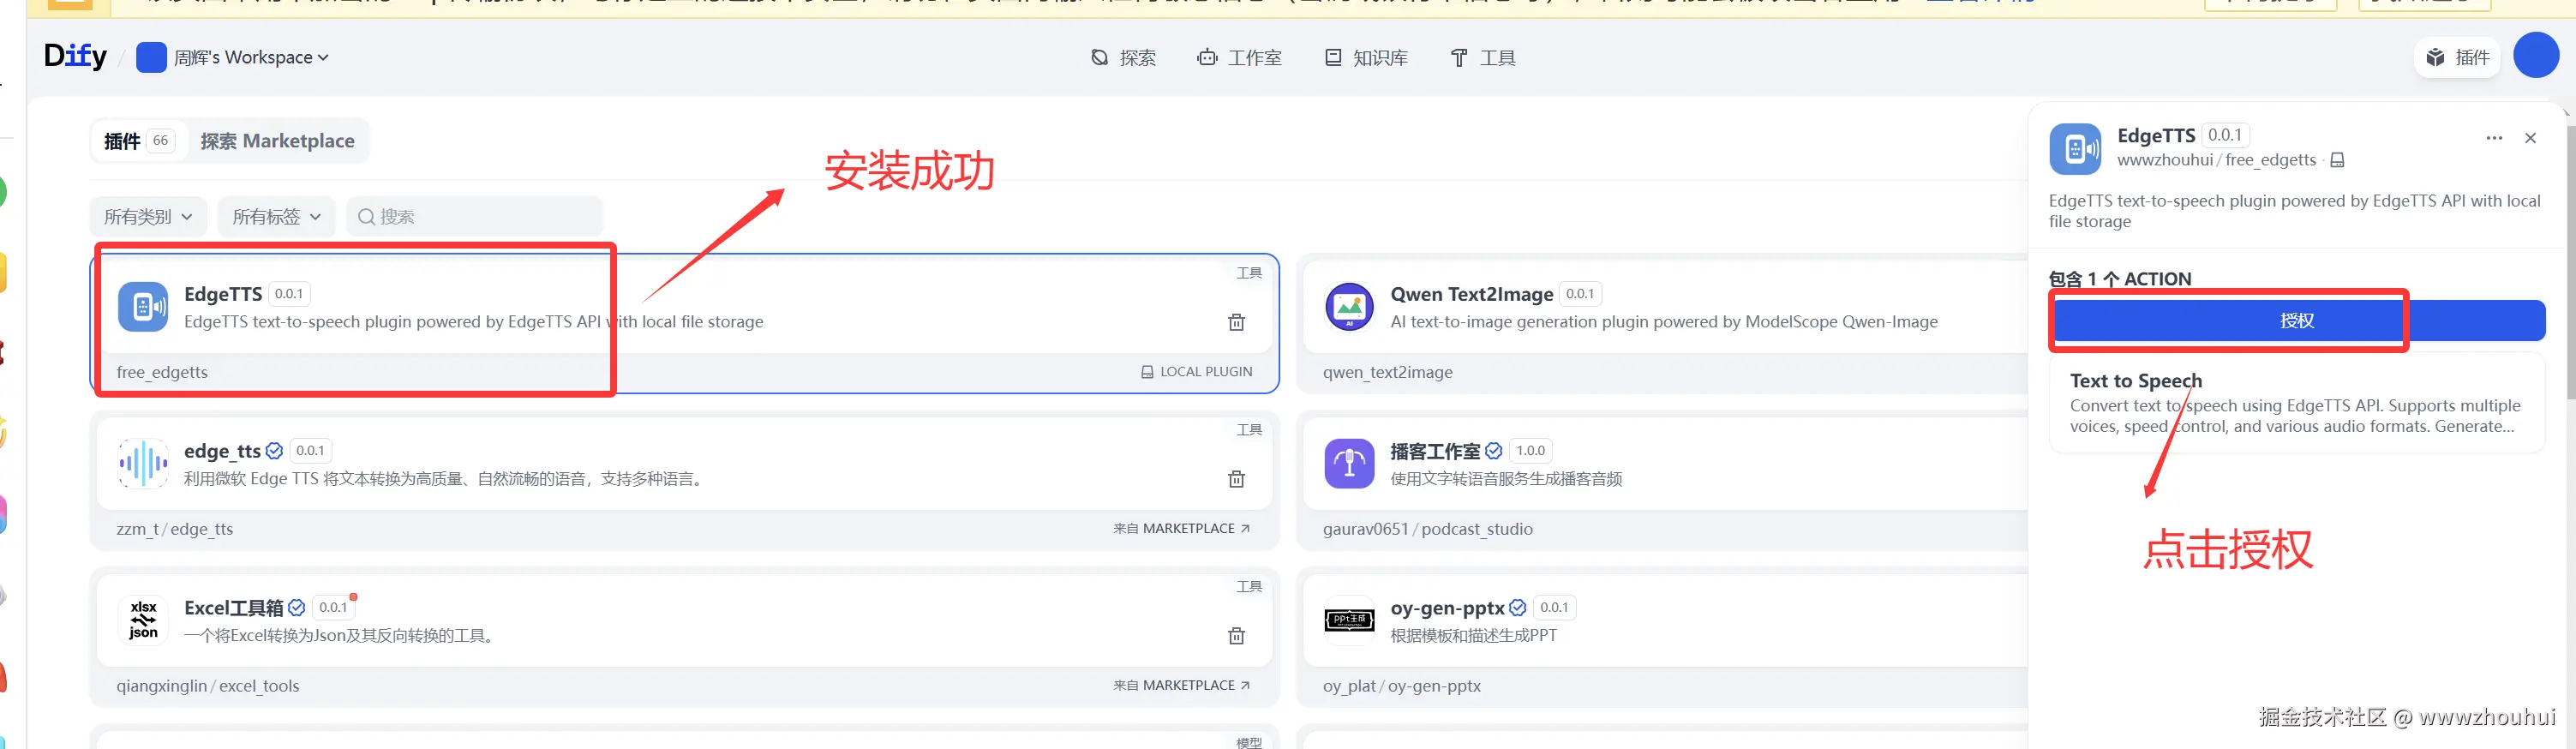Delete the edge_tts plugin via trash icon

click(x=1237, y=479)
